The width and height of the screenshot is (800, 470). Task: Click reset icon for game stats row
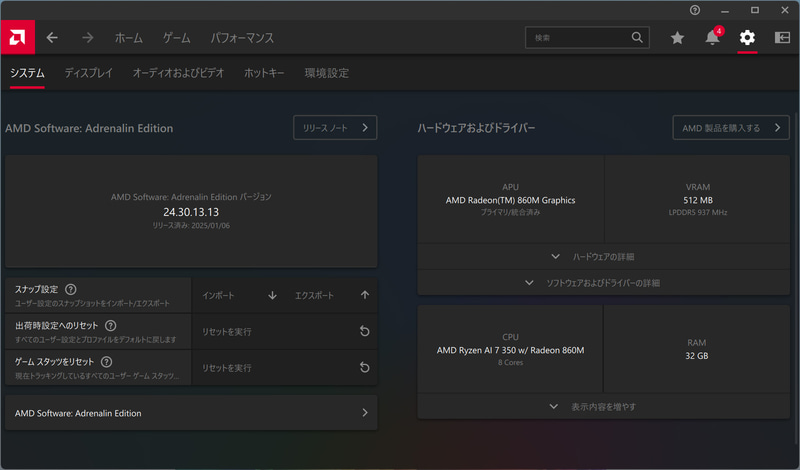364,367
